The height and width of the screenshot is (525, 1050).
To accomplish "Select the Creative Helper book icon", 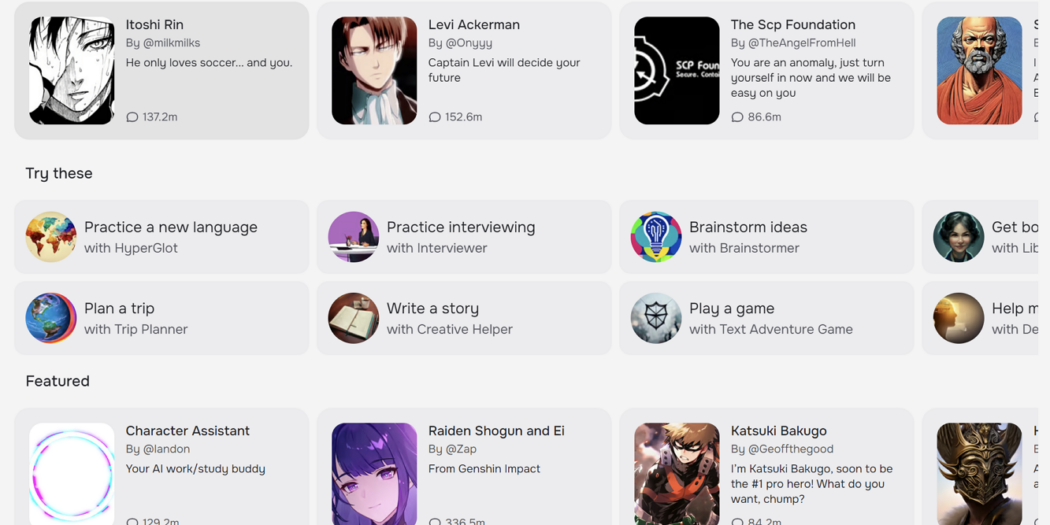I will [x=354, y=318].
